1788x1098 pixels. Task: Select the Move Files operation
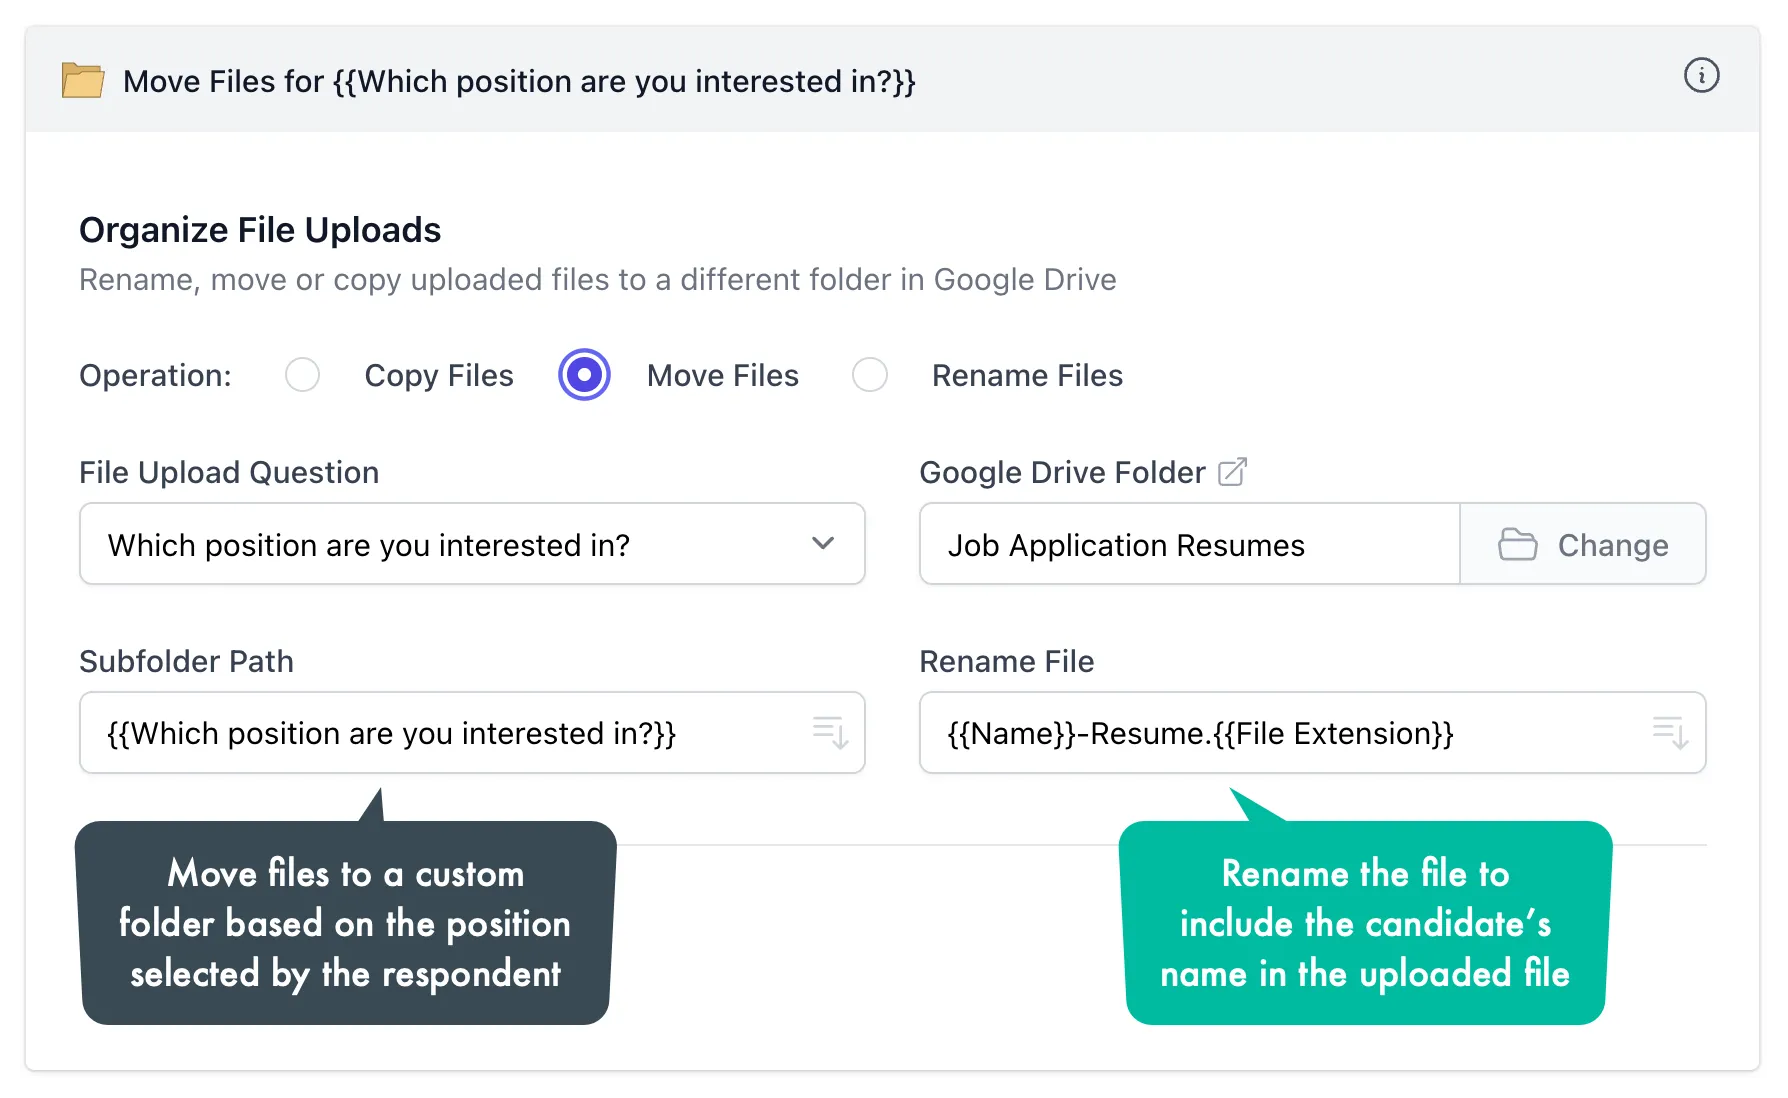(x=584, y=375)
